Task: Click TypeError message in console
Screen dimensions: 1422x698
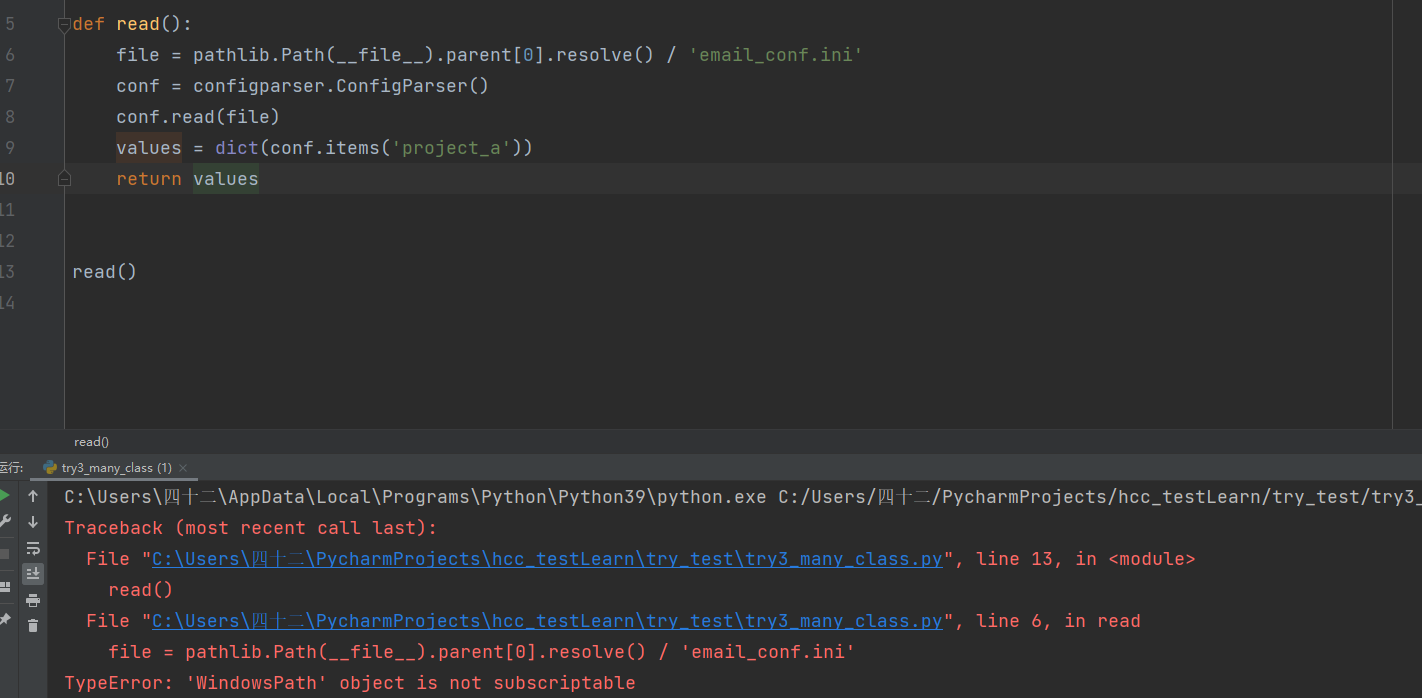Action: [350, 683]
